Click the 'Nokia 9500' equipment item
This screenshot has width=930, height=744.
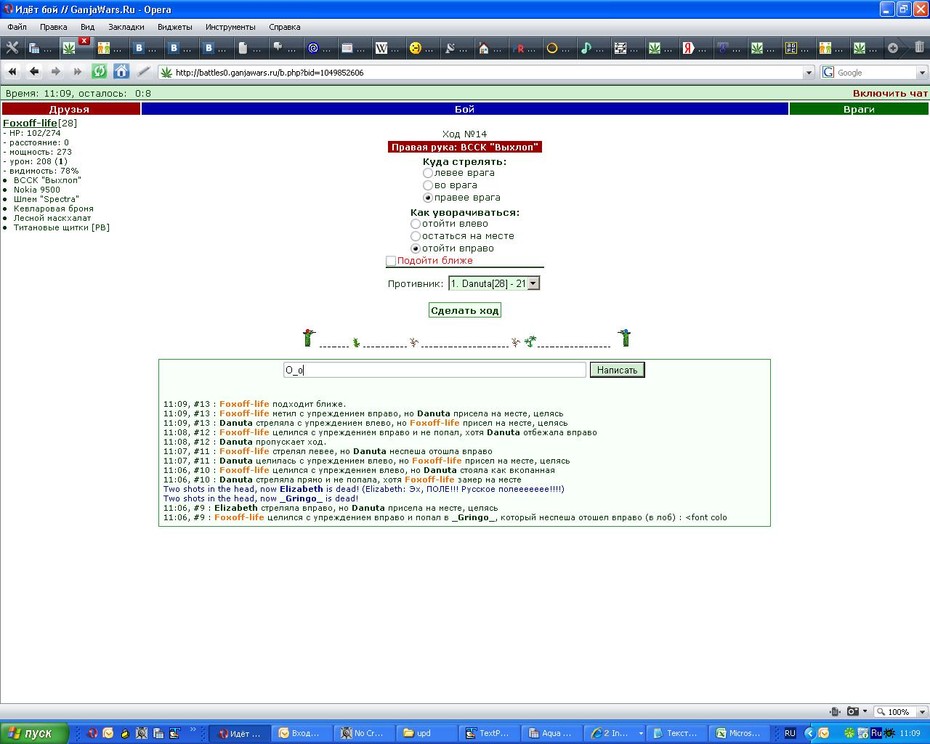tap(37, 190)
